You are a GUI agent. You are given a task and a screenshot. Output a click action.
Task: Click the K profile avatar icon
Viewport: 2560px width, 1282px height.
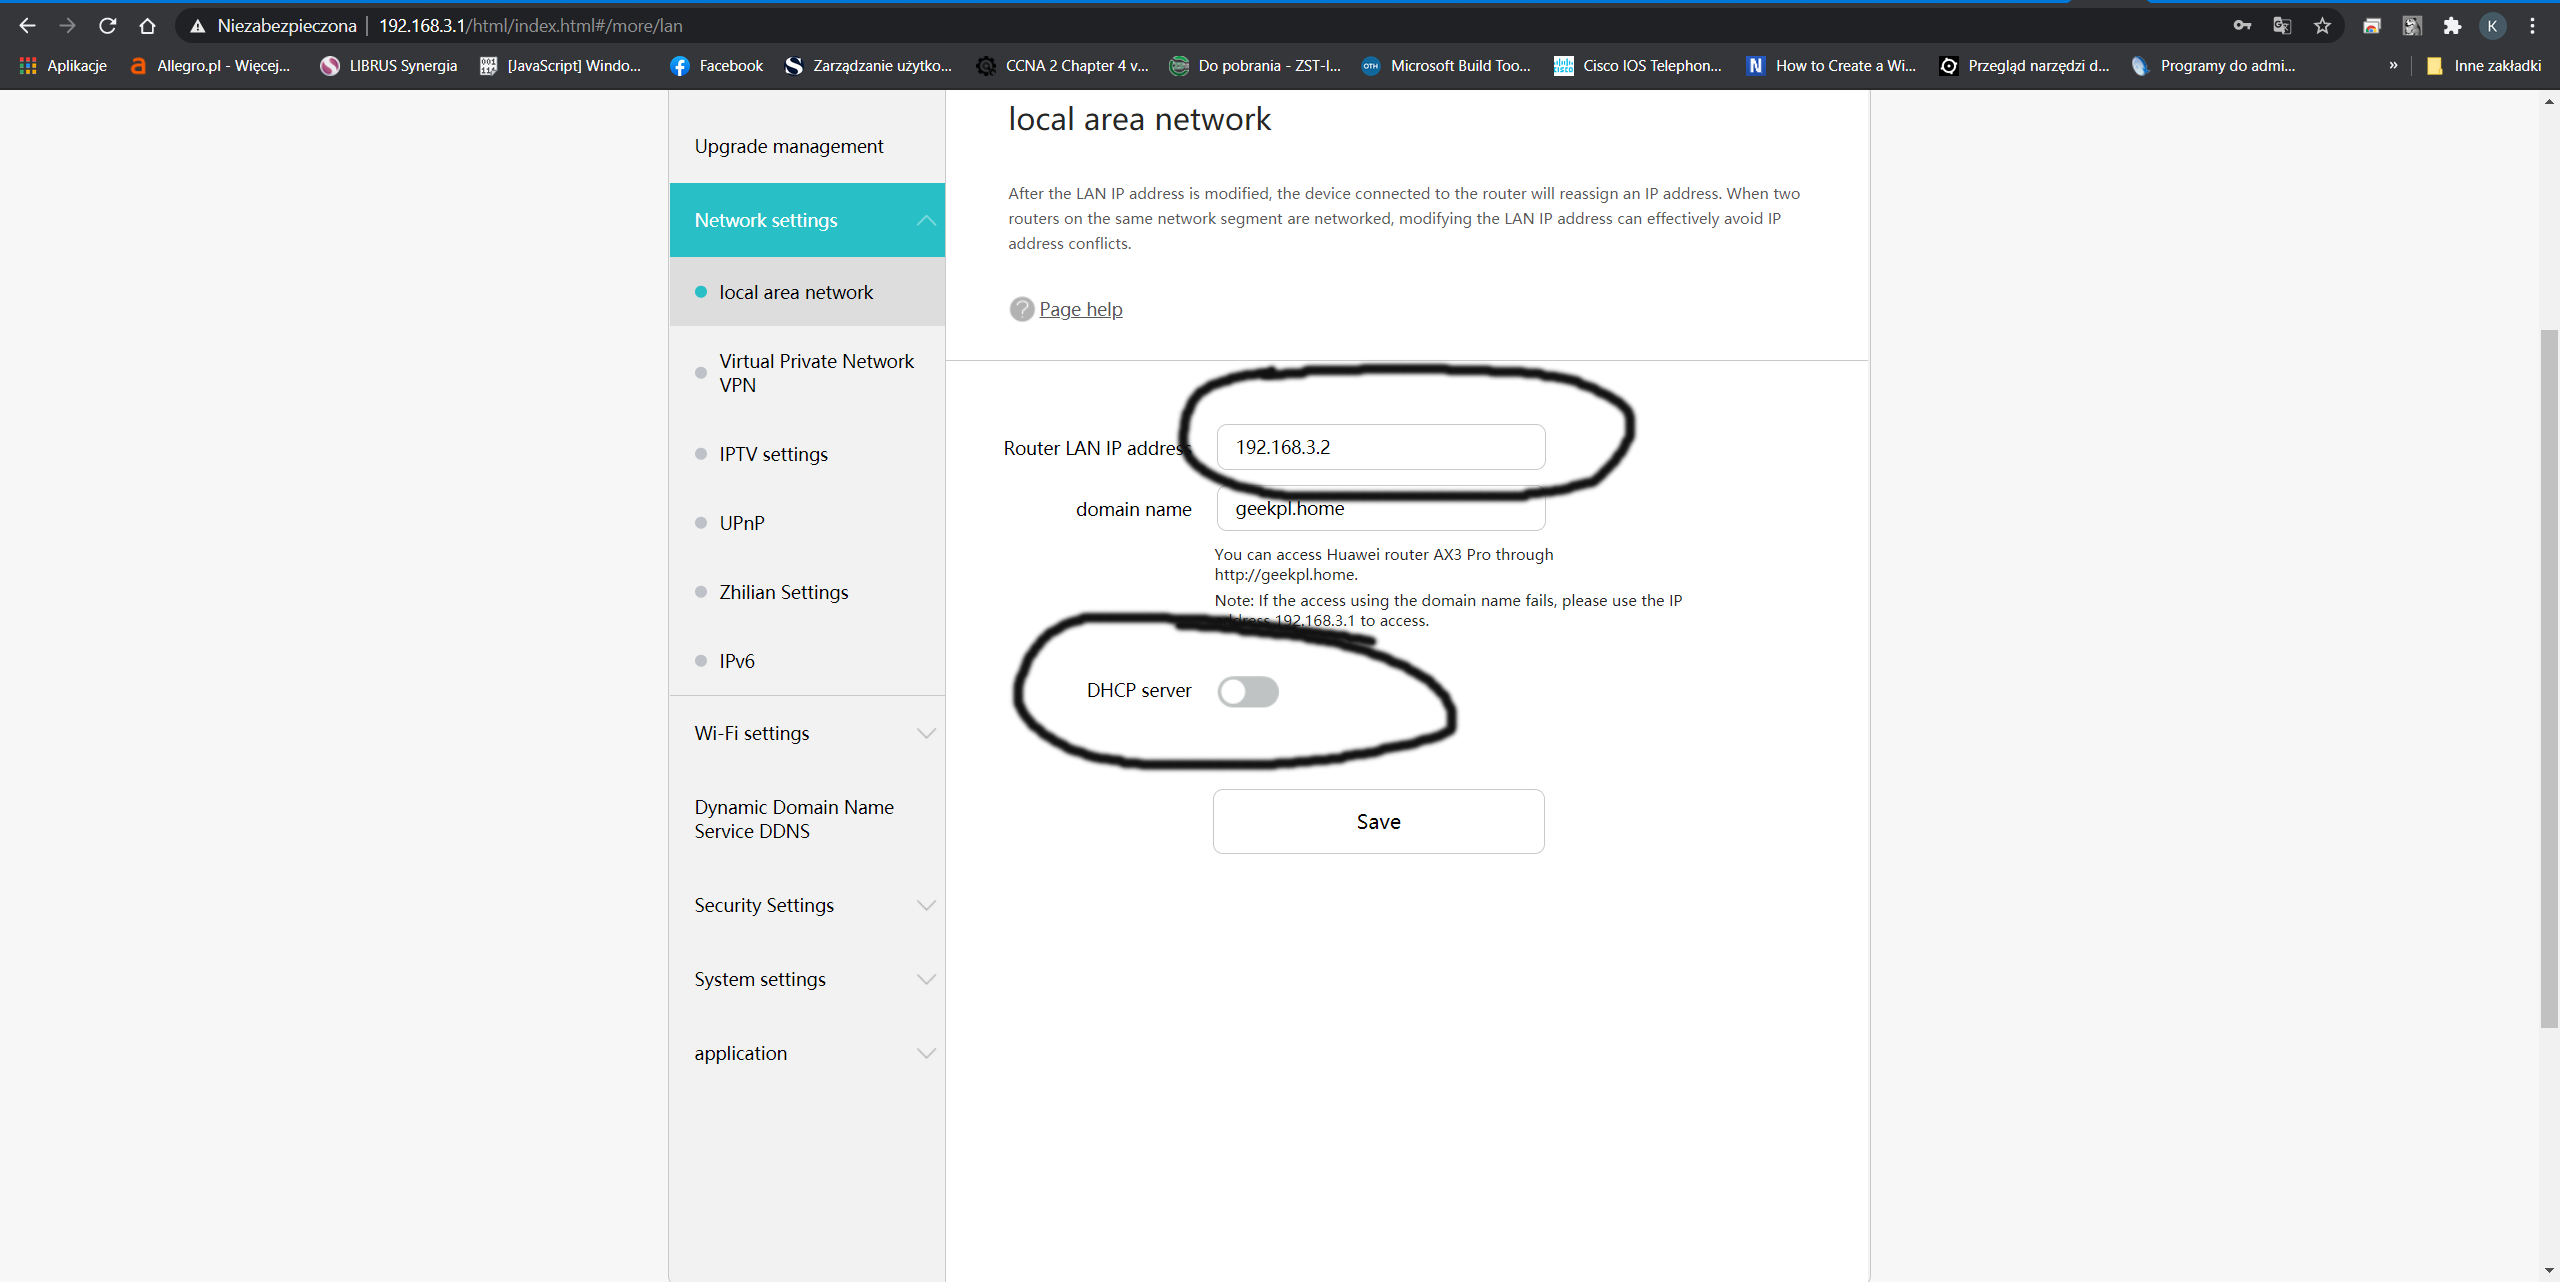[2493, 25]
